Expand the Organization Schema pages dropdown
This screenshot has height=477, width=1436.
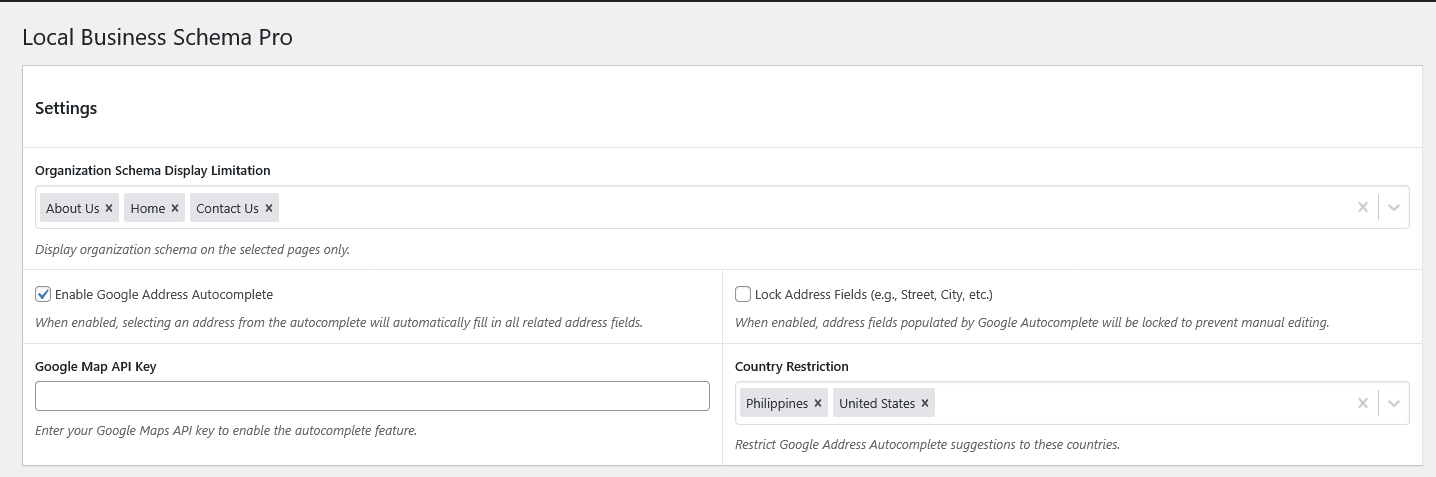pos(1394,208)
